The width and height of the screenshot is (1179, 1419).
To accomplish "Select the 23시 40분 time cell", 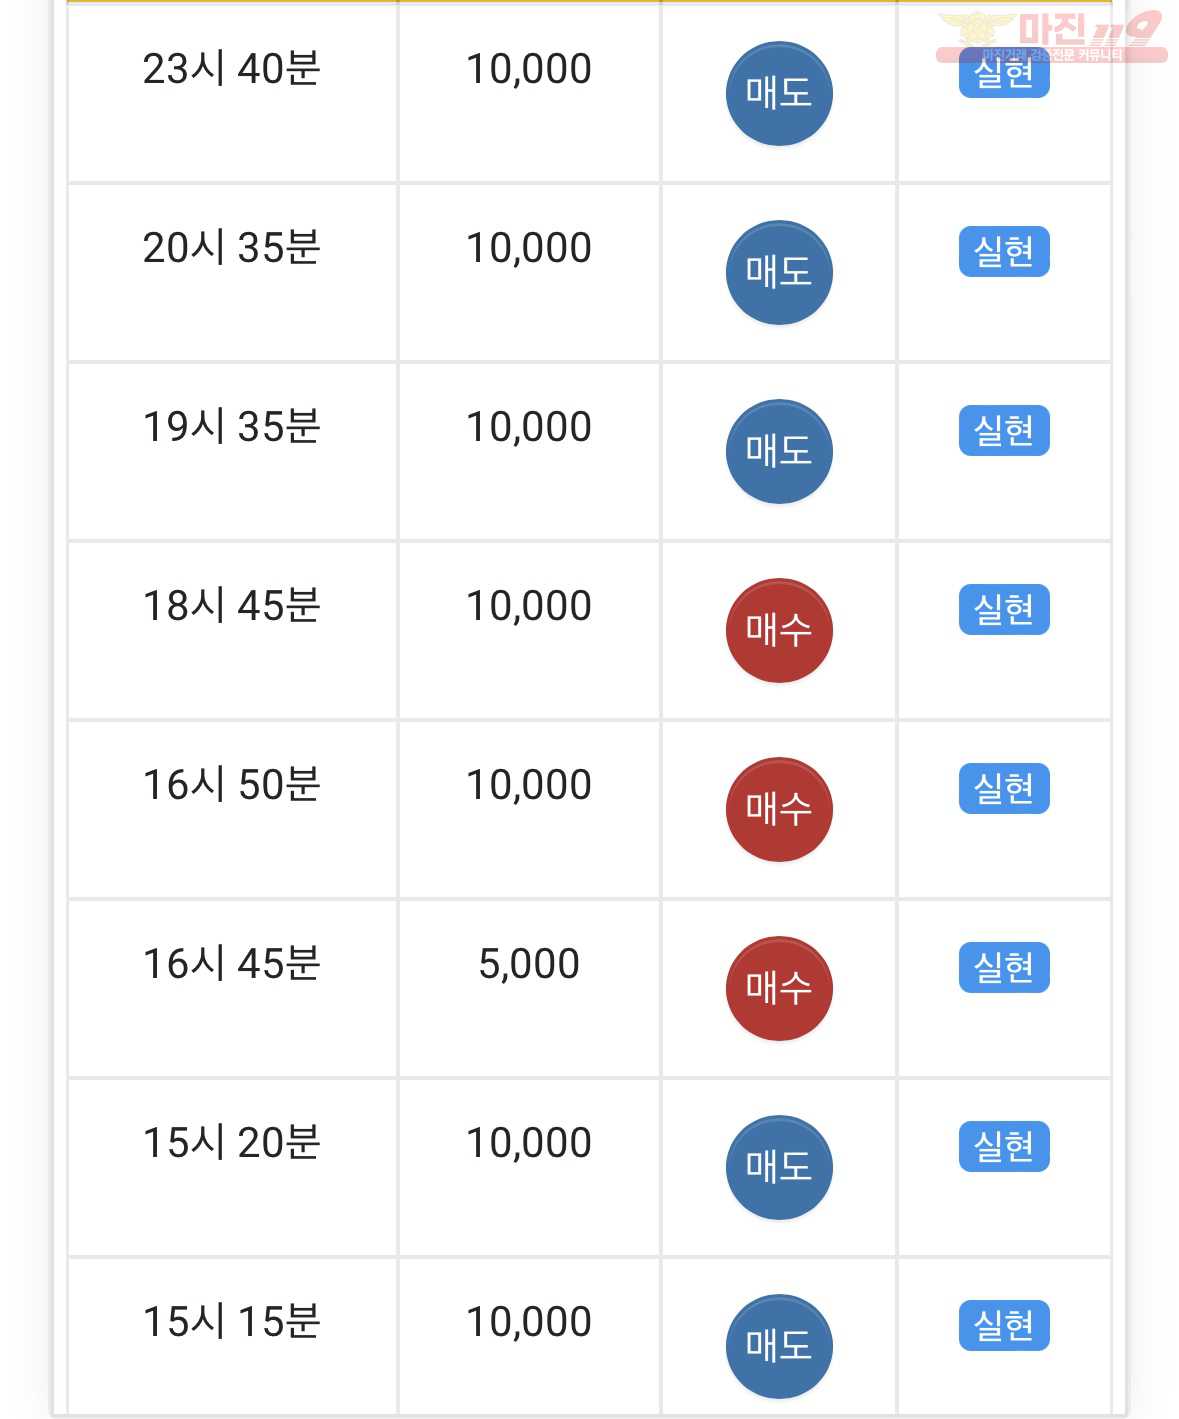I will (x=232, y=93).
